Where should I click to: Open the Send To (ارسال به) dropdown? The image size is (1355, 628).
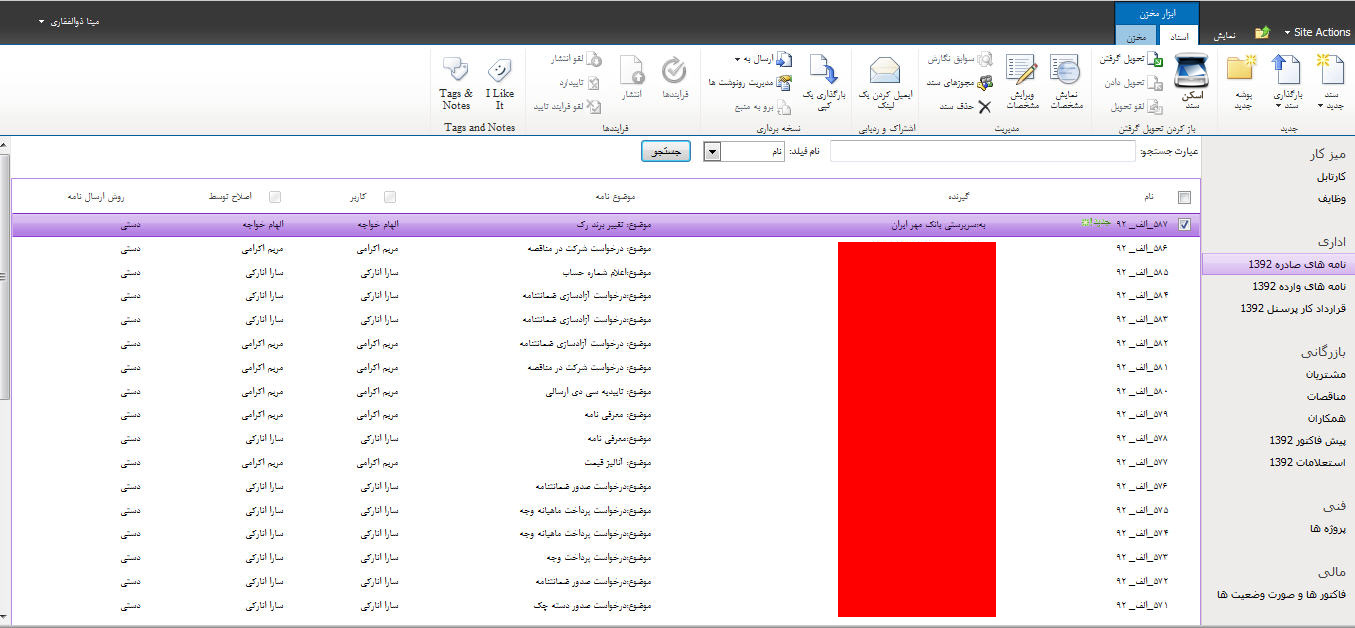(x=763, y=60)
